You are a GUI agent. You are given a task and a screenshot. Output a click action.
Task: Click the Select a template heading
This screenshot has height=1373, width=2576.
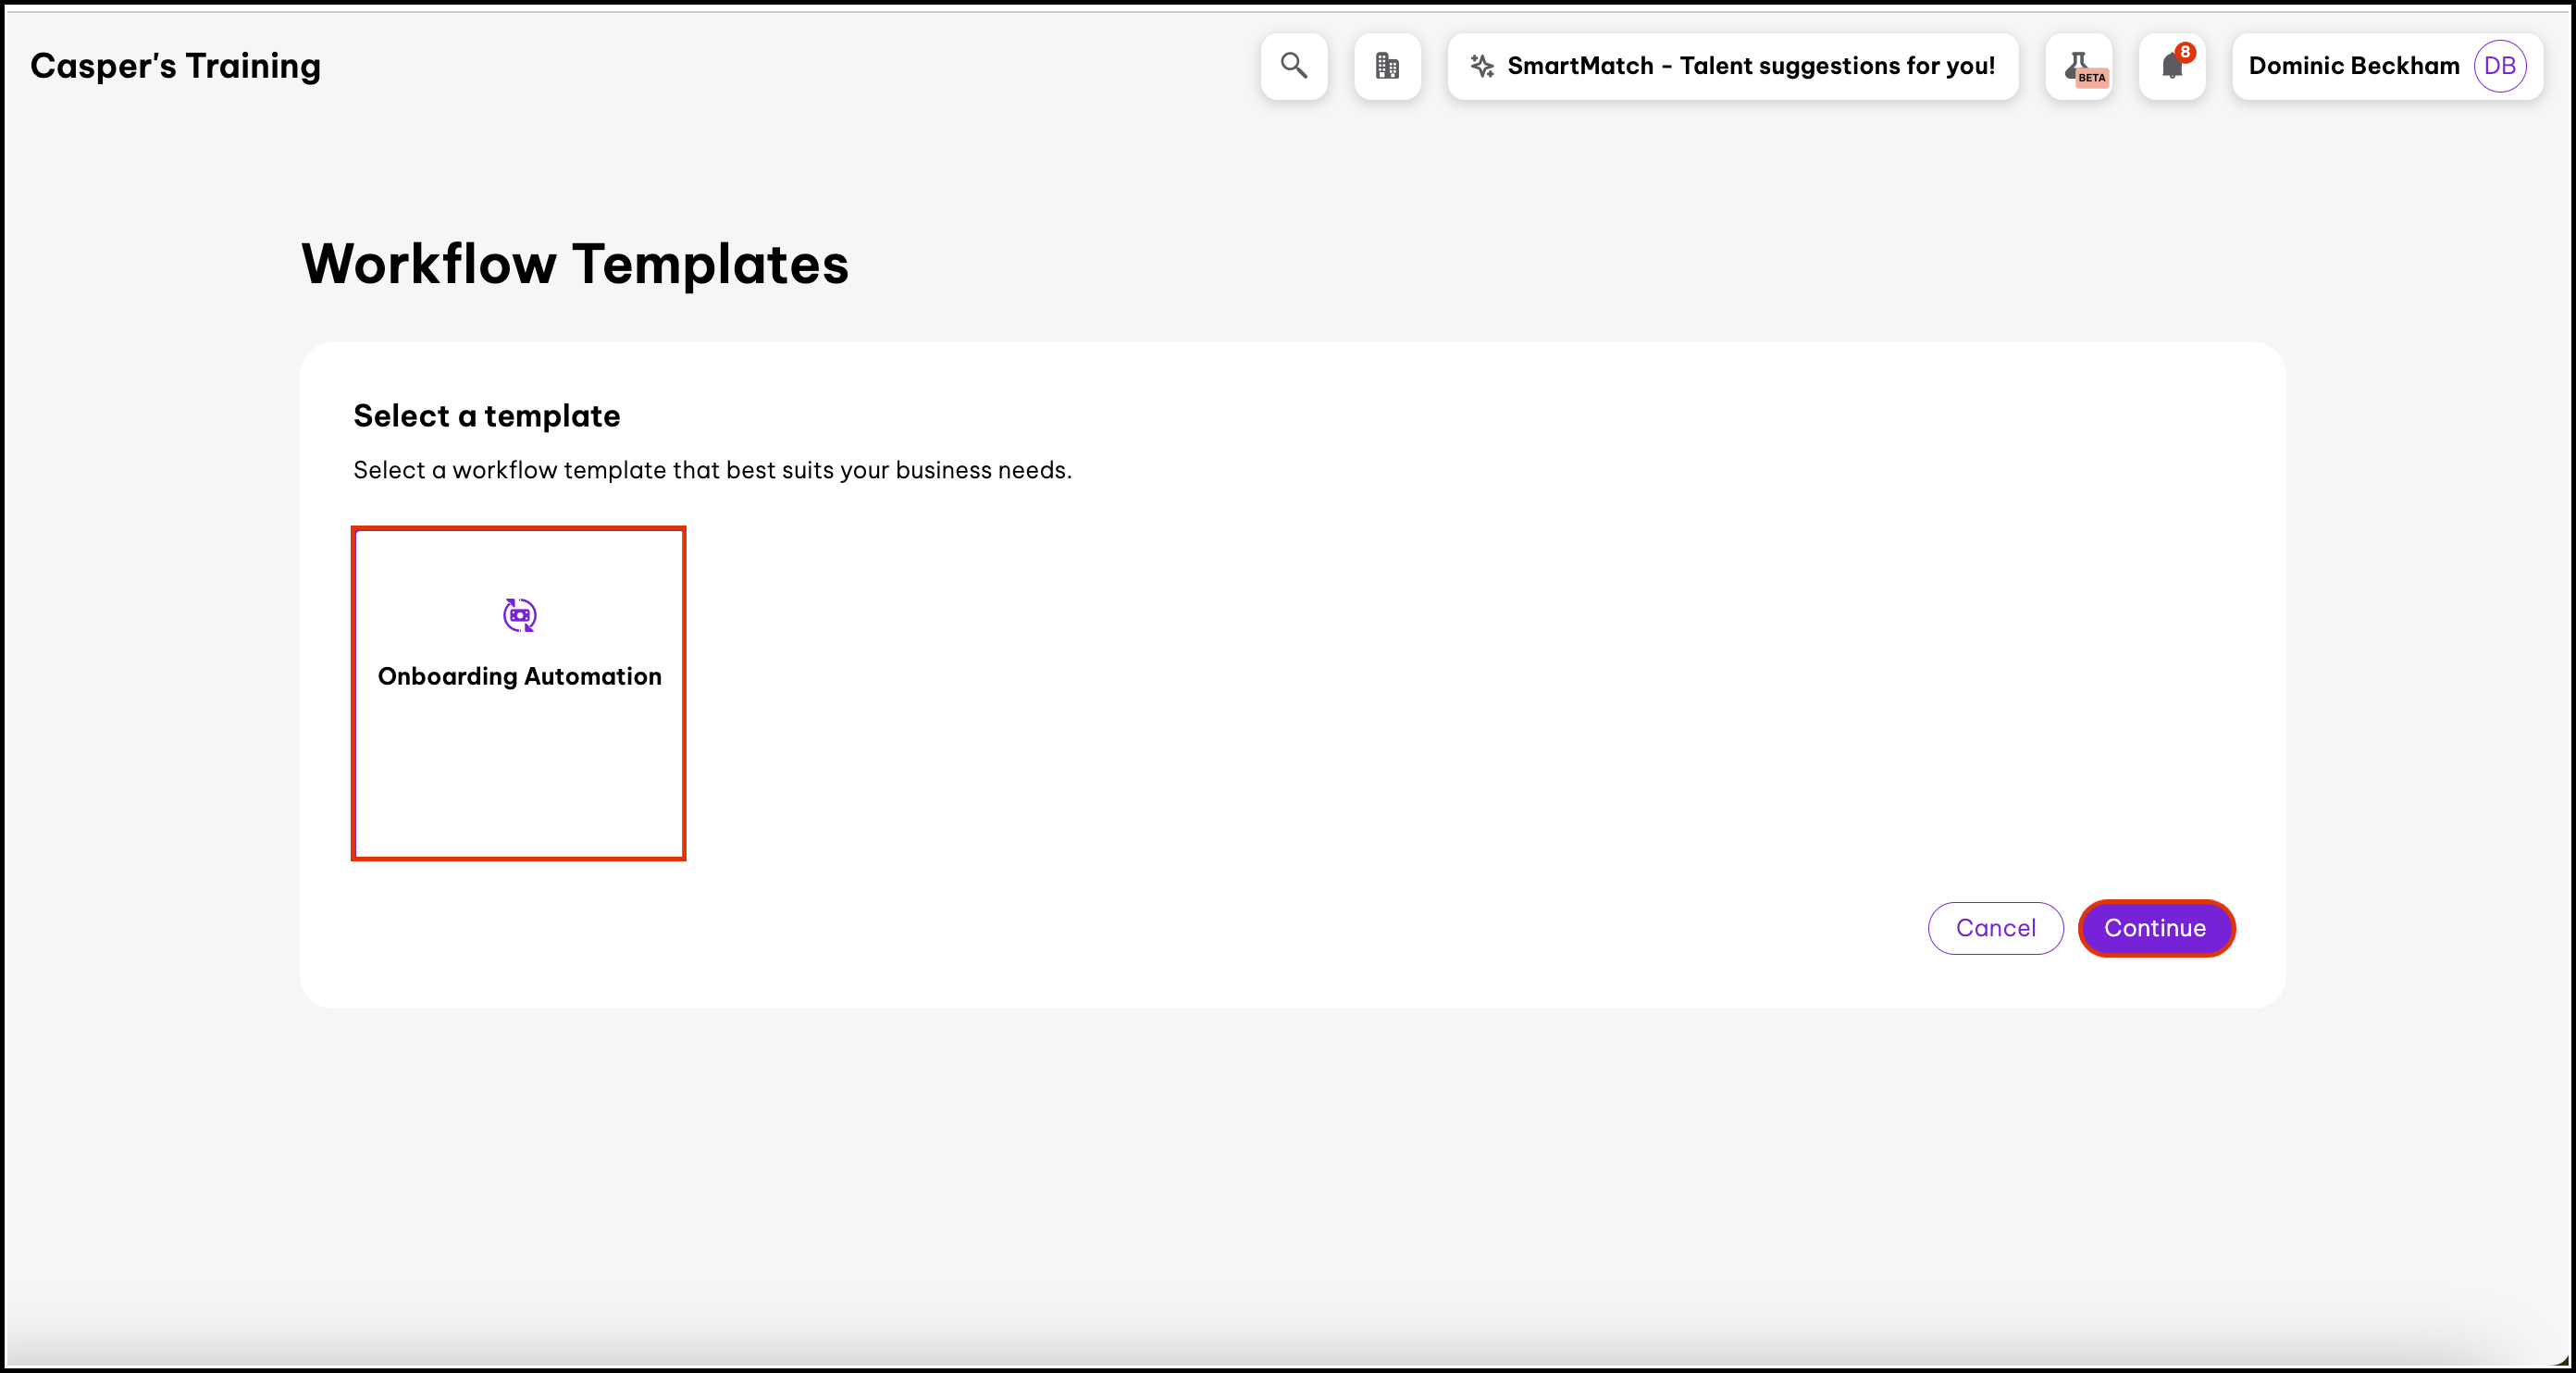click(x=486, y=415)
